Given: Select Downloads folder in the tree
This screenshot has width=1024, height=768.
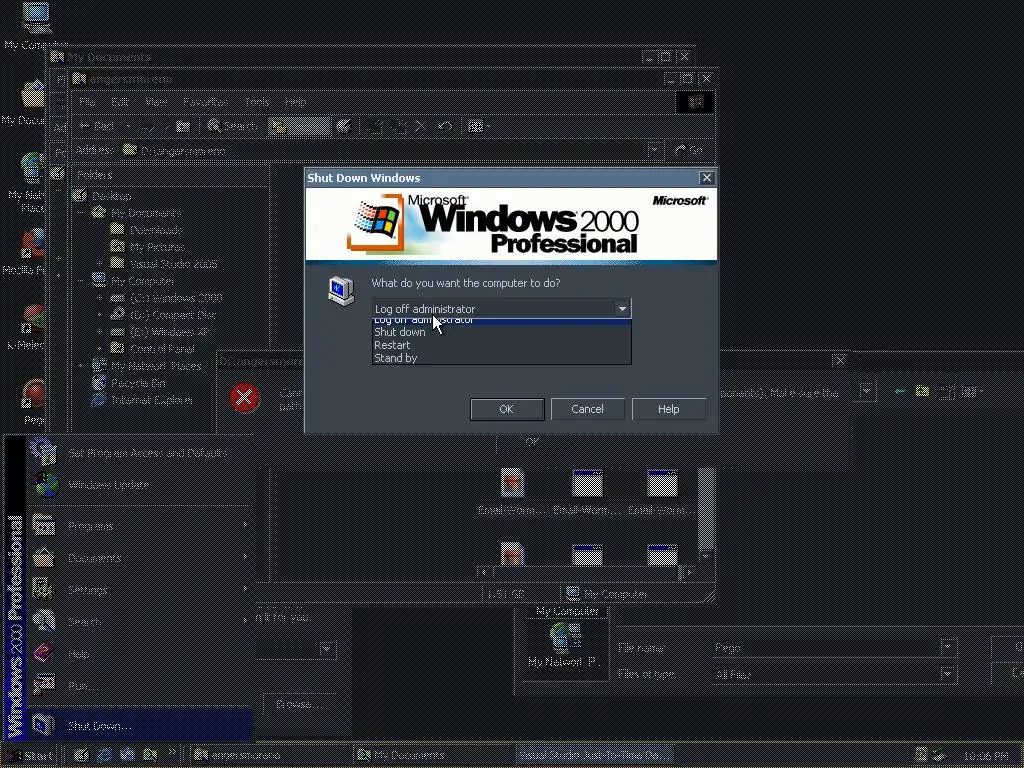Looking at the screenshot, I should click(155, 230).
